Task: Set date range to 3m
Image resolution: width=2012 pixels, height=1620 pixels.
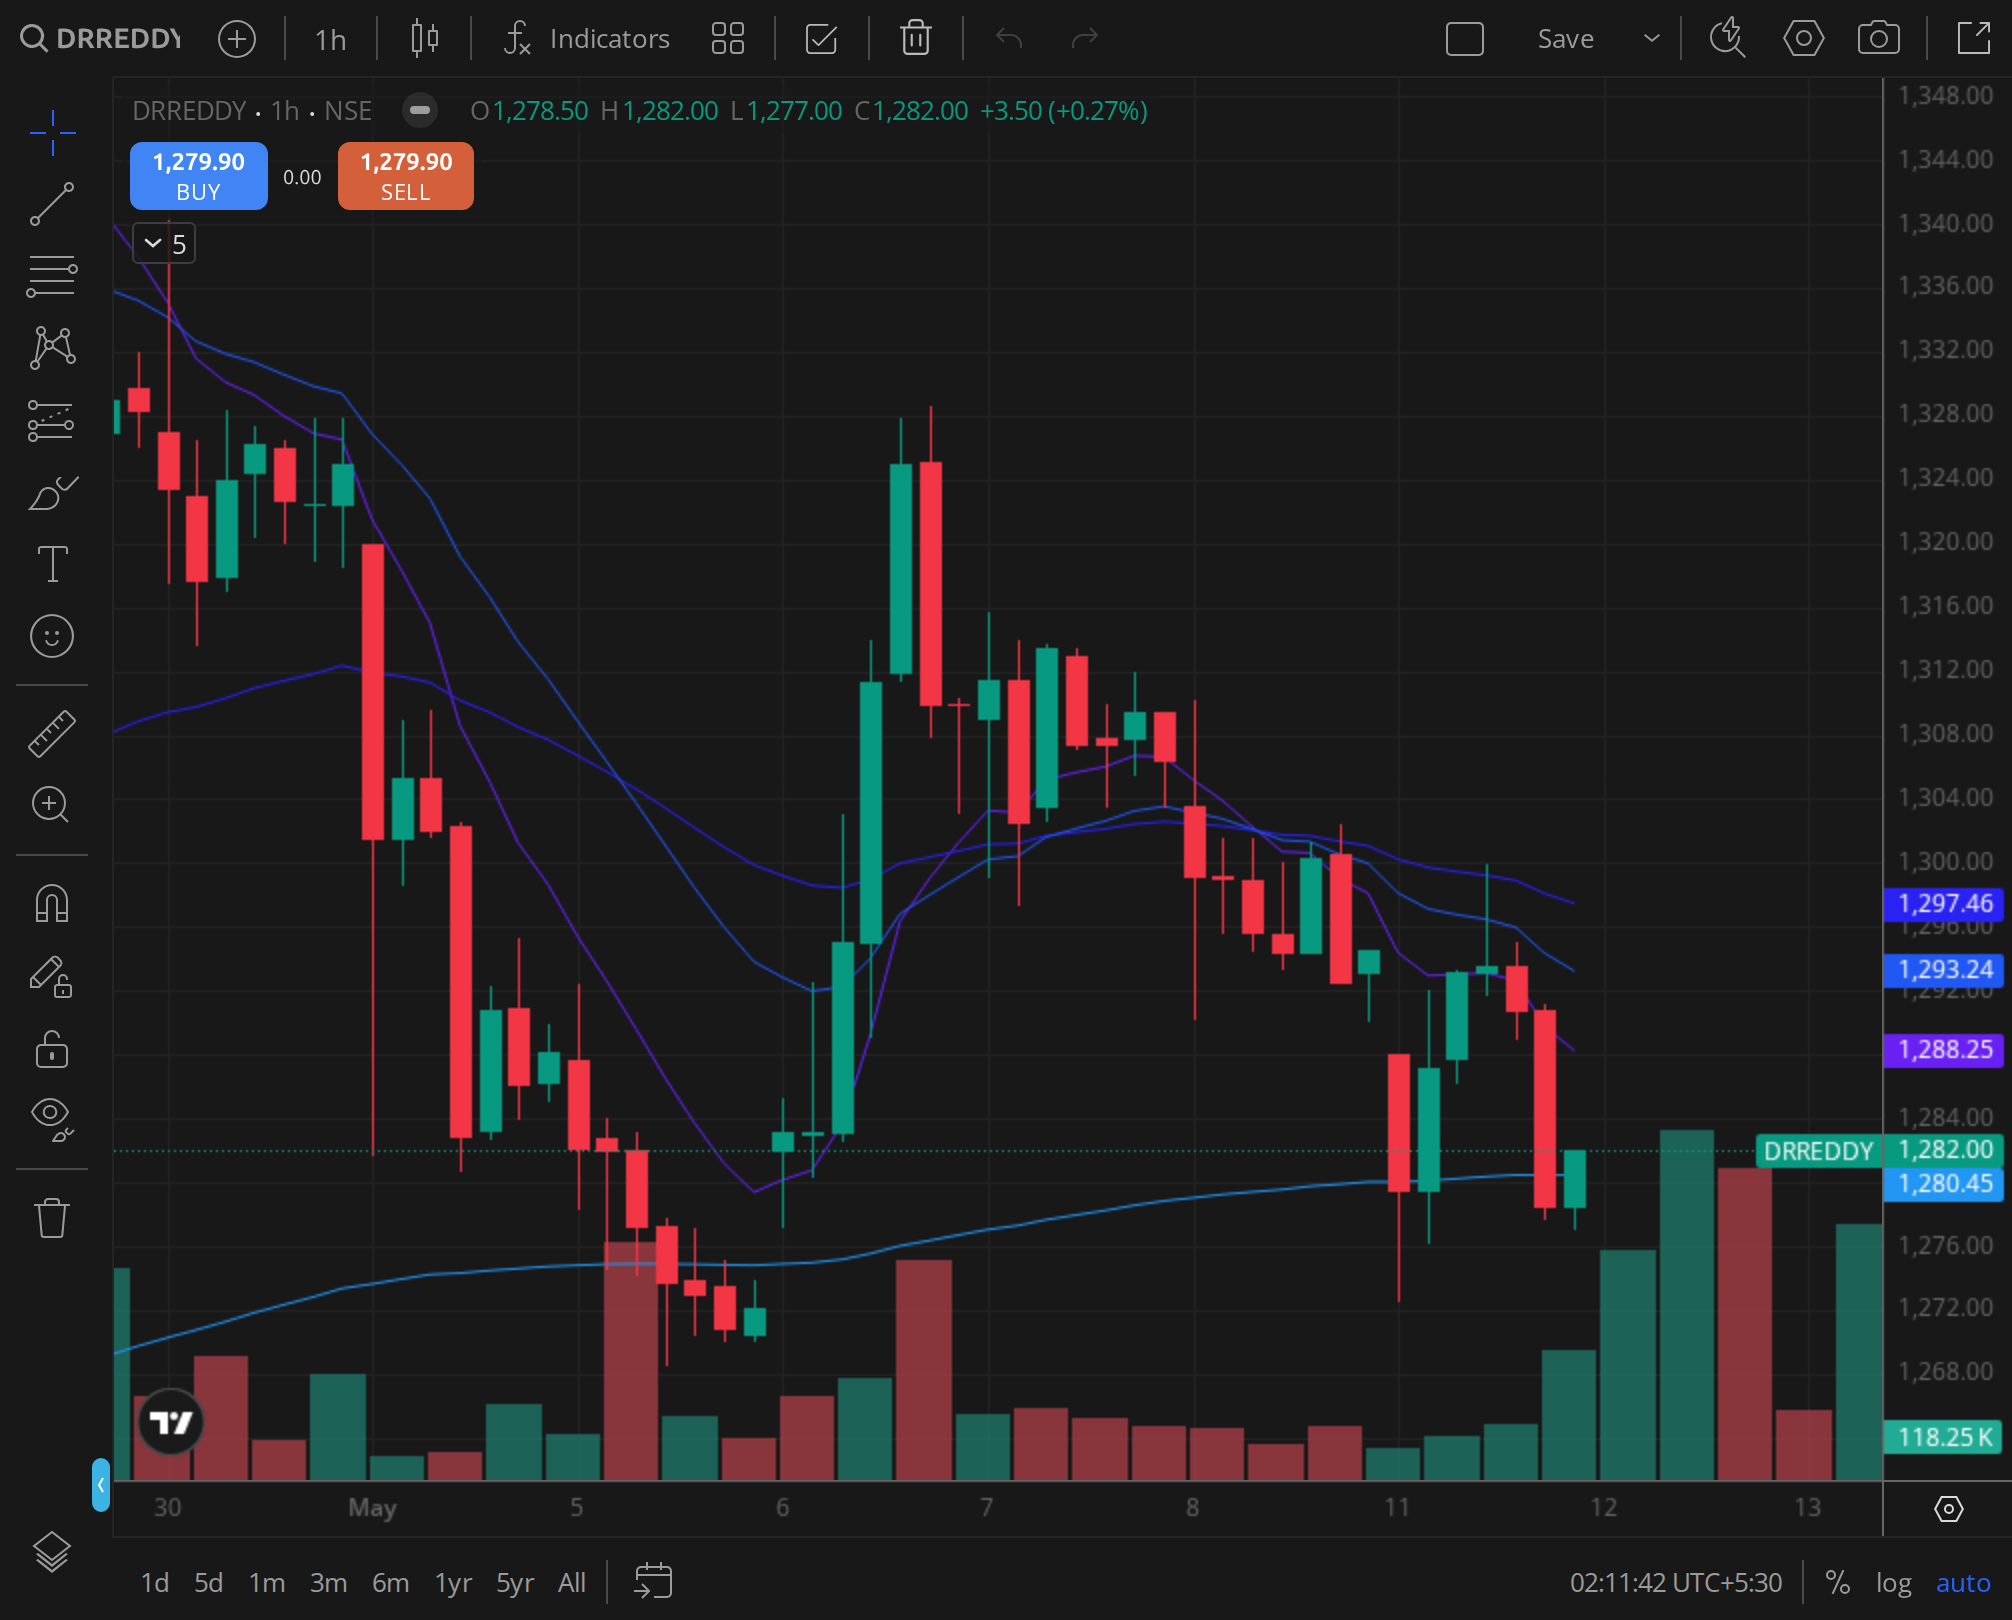Action: 328,1583
